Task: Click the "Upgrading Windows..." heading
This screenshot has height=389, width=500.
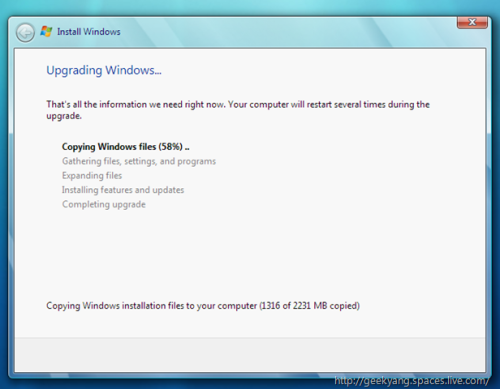Action: coord(104,70)
